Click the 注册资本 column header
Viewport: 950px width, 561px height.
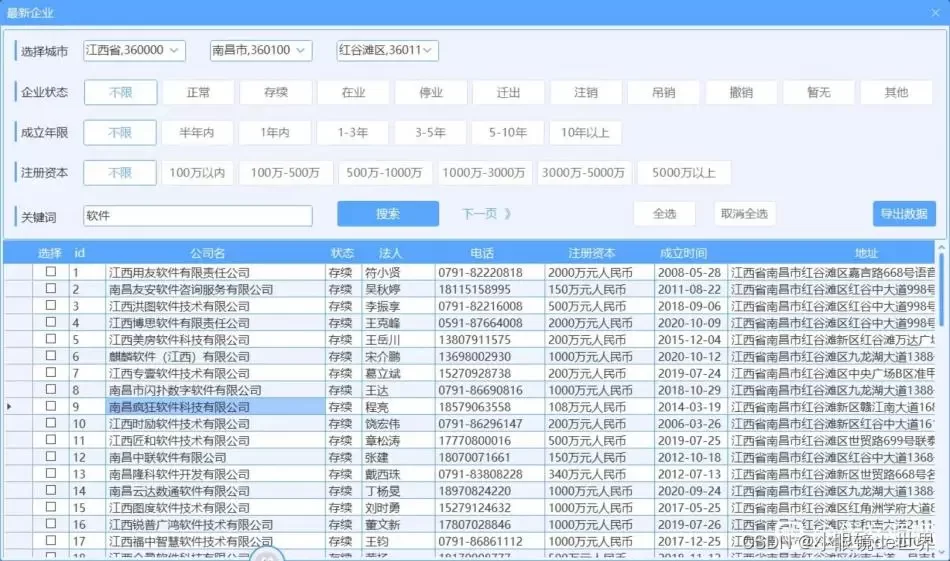(592, 253)
